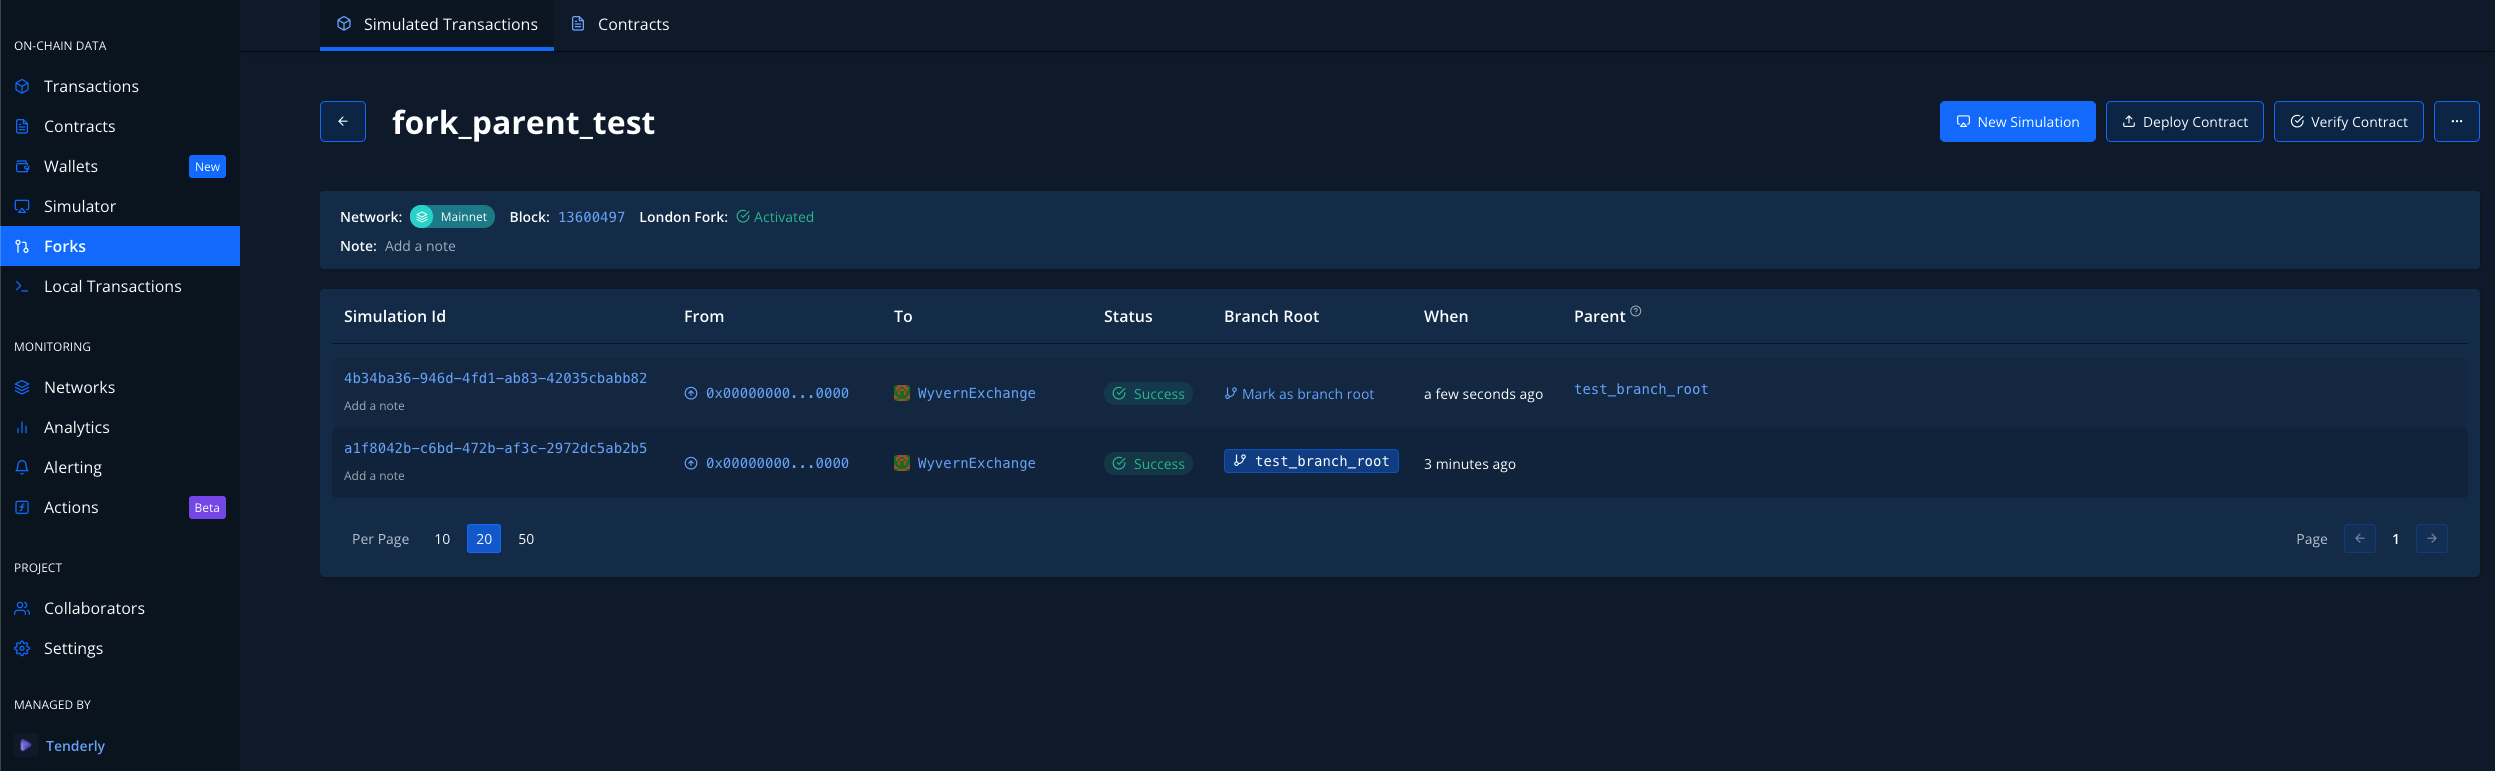Add a note to the first simulation

click(374, 406)
